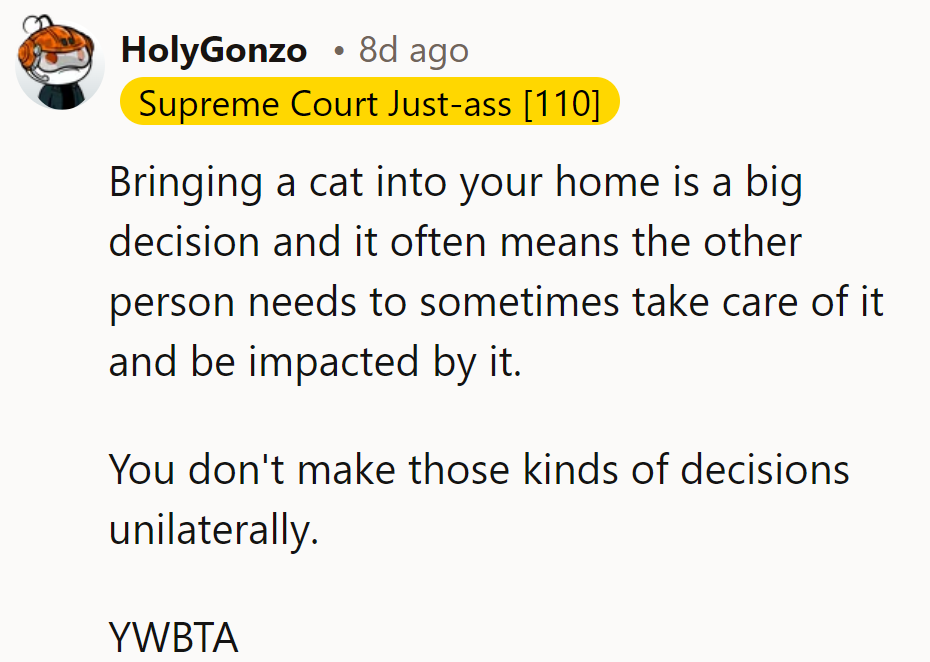This screenshot has height=662, width=930.
Task: Click the dot separator before the timestamp
Action: point(339,51)
